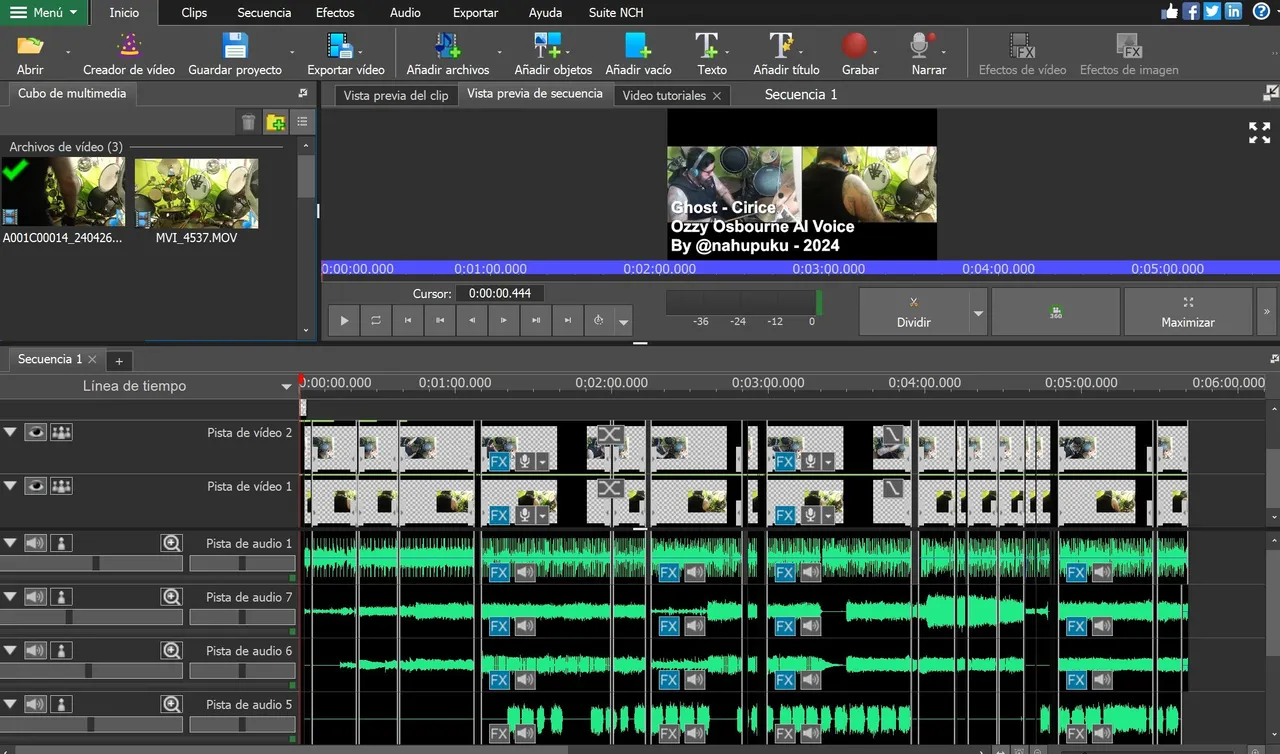Add a new sequence with the + tab
Image resolution: width=1280 pixels, height=754 pixels.
tap(119, 361)
